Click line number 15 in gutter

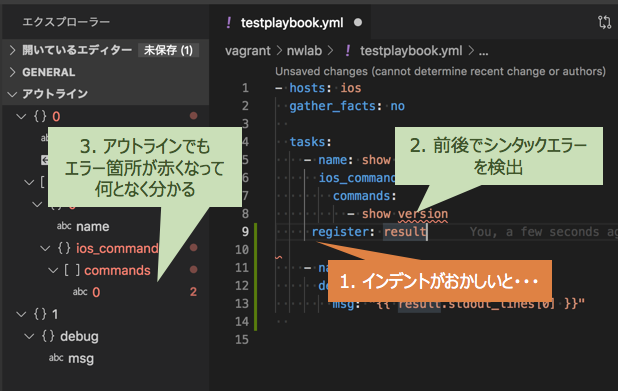click(242, 339)
